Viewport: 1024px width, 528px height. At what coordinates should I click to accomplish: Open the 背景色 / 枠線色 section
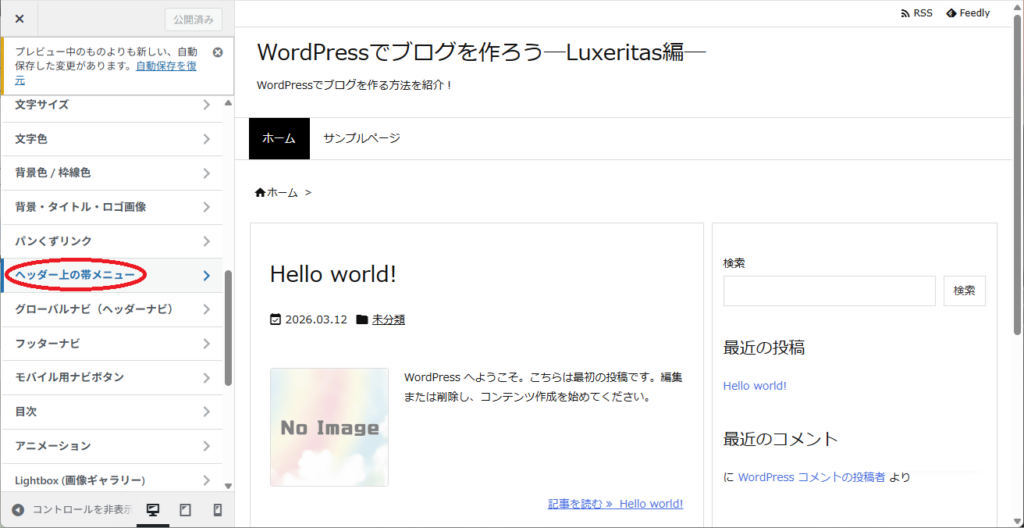(x=112, y=173)
